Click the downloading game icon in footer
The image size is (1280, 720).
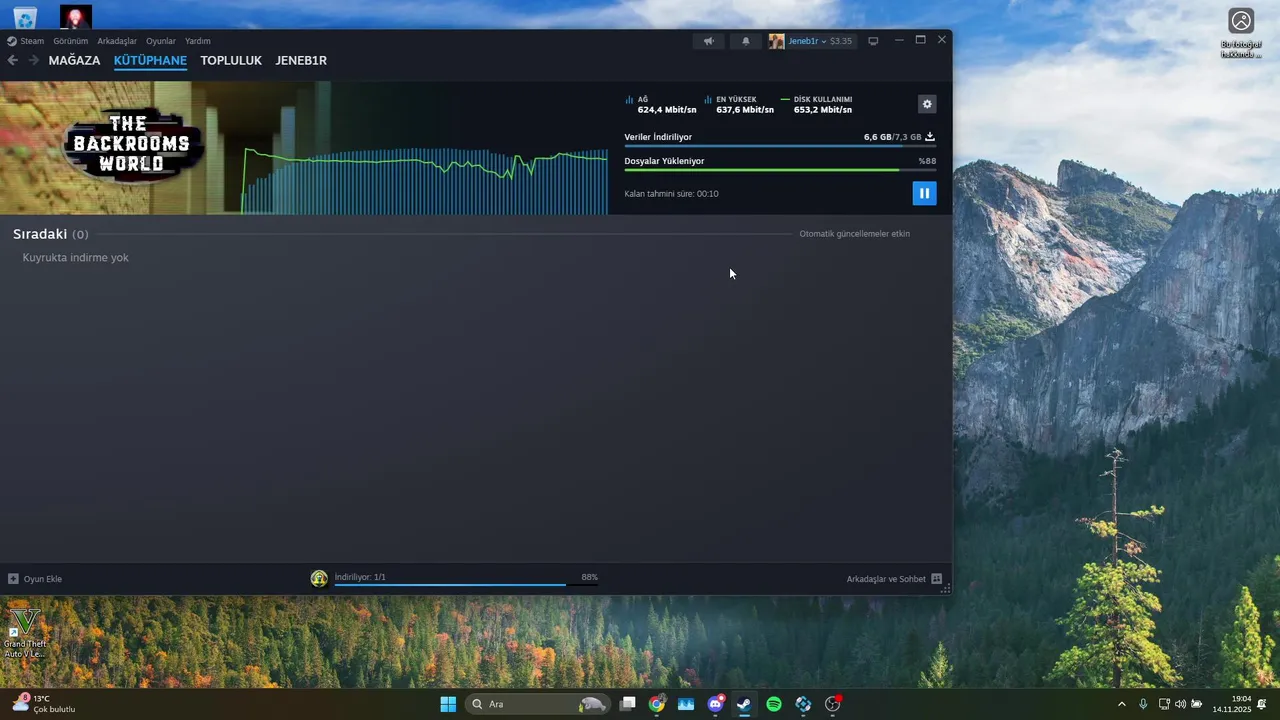tap(319, 578)
